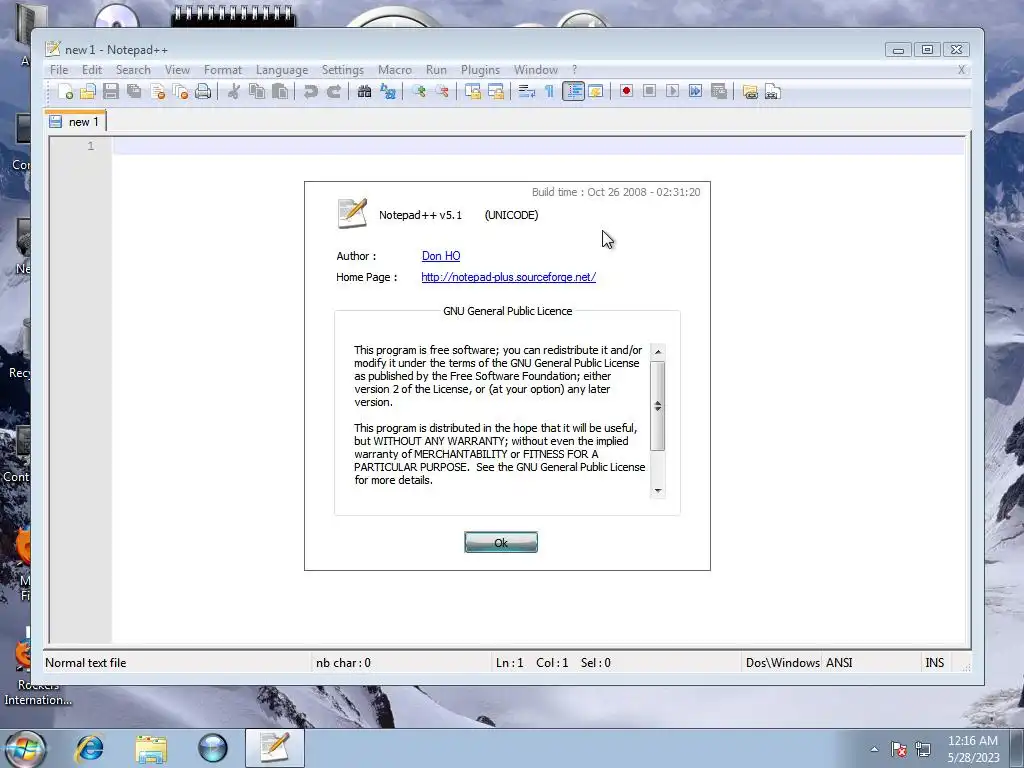Screen dimensions: 1024x768
Task: Click the Undo arrow icon
Action: click(x=311, y=91)
